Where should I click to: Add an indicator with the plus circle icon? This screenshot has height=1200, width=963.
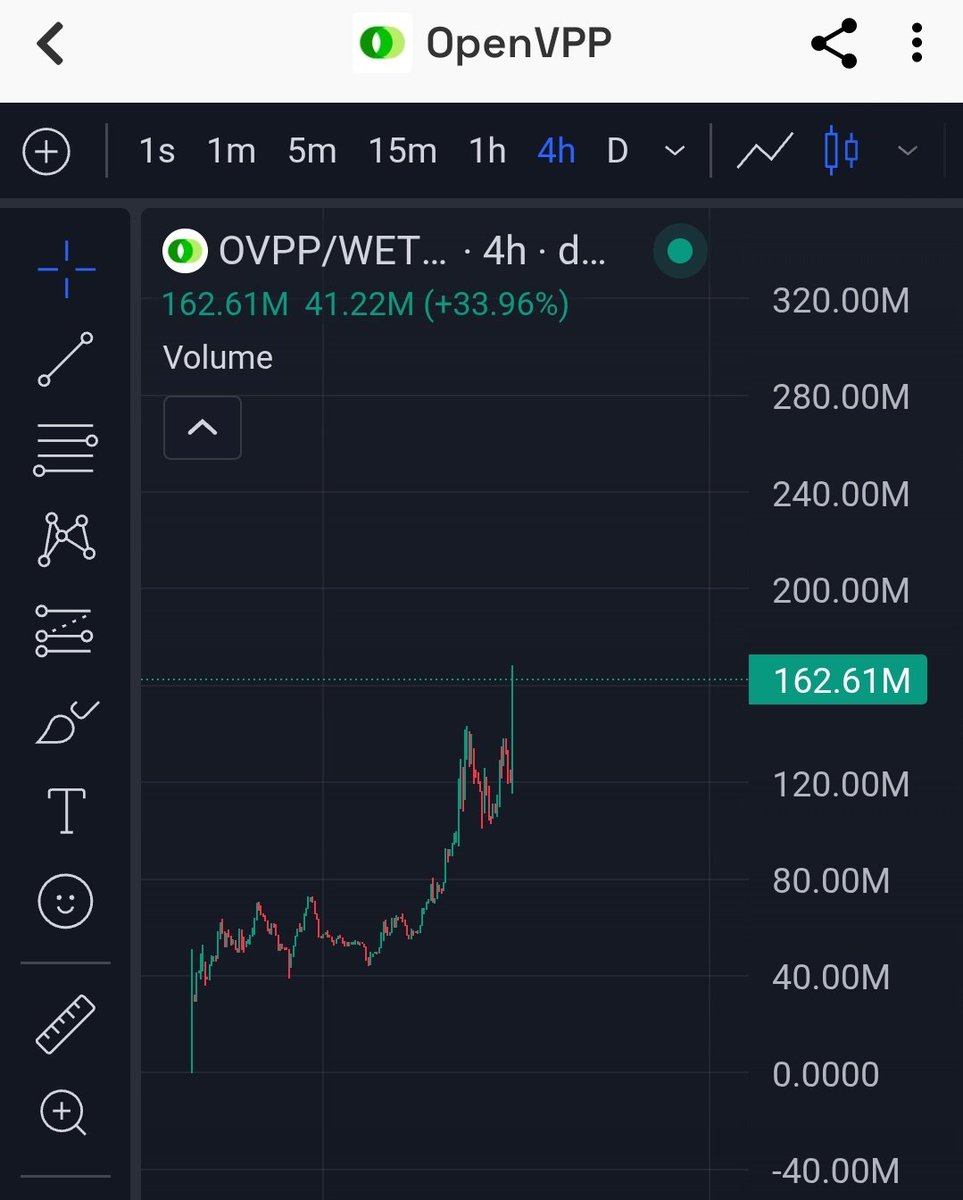tap(46, 152)
